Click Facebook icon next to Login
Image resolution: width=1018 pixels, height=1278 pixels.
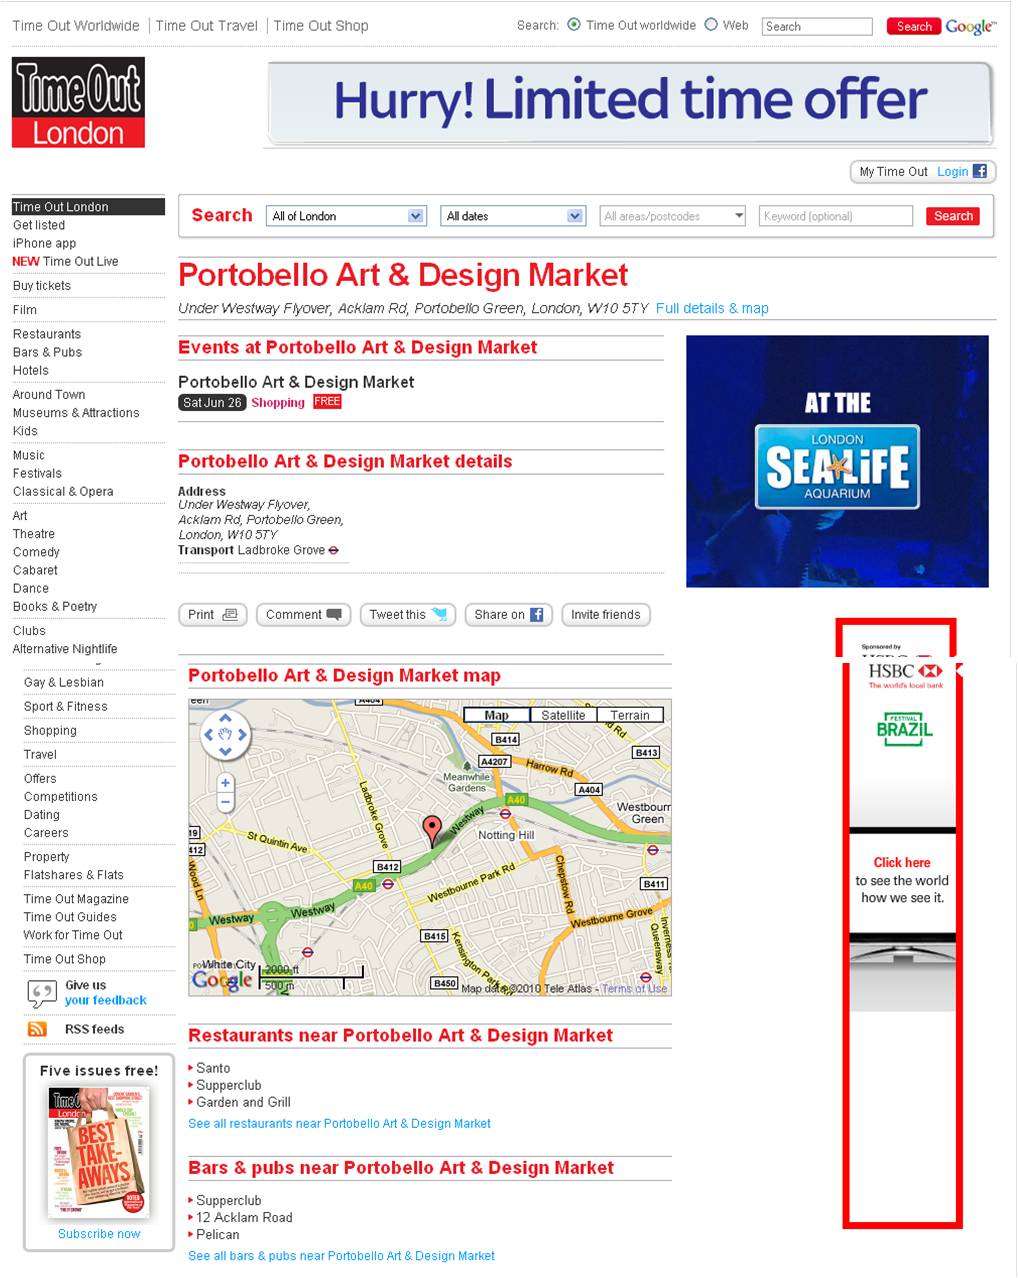[980, 171]
